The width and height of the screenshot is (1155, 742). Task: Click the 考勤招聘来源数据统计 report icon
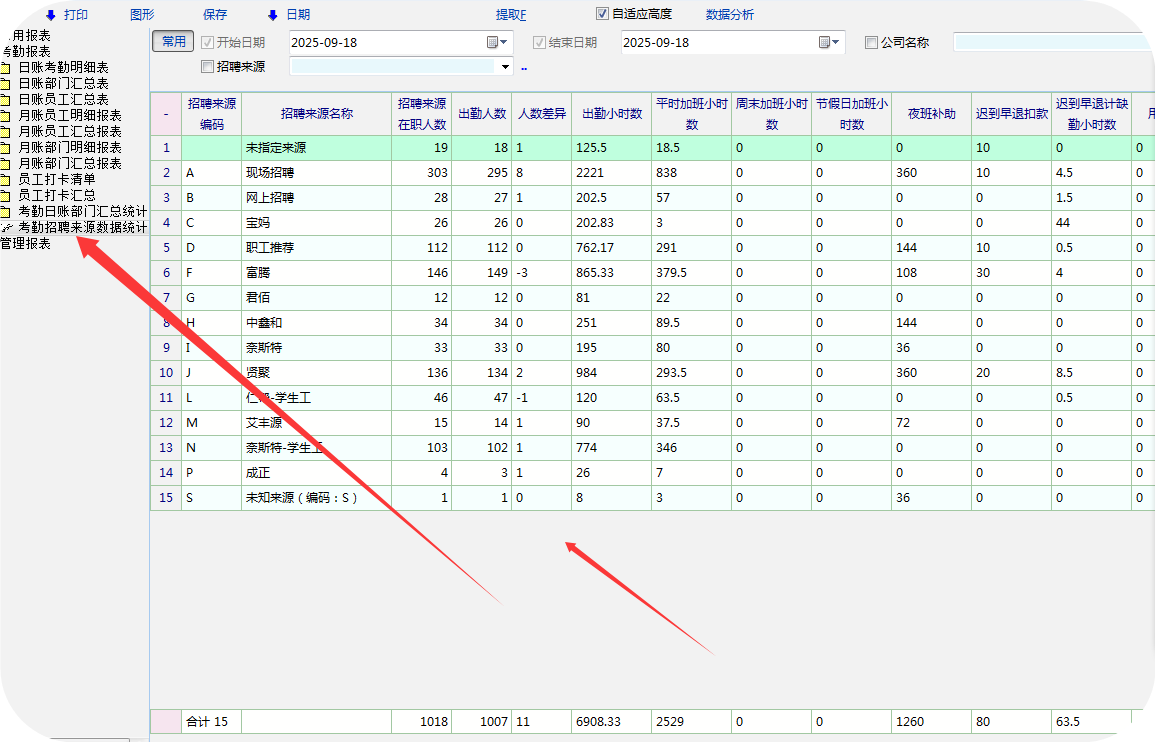7,228
